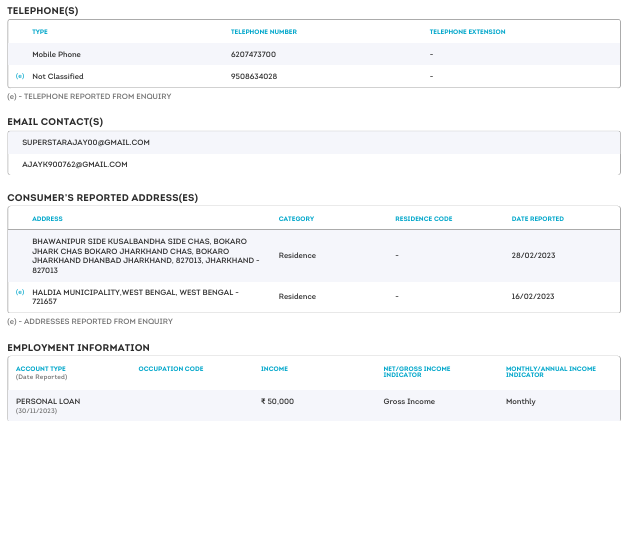Click the Address column header
The width and height of the screenshot is (636, 536).
click(x=47, y=219)
